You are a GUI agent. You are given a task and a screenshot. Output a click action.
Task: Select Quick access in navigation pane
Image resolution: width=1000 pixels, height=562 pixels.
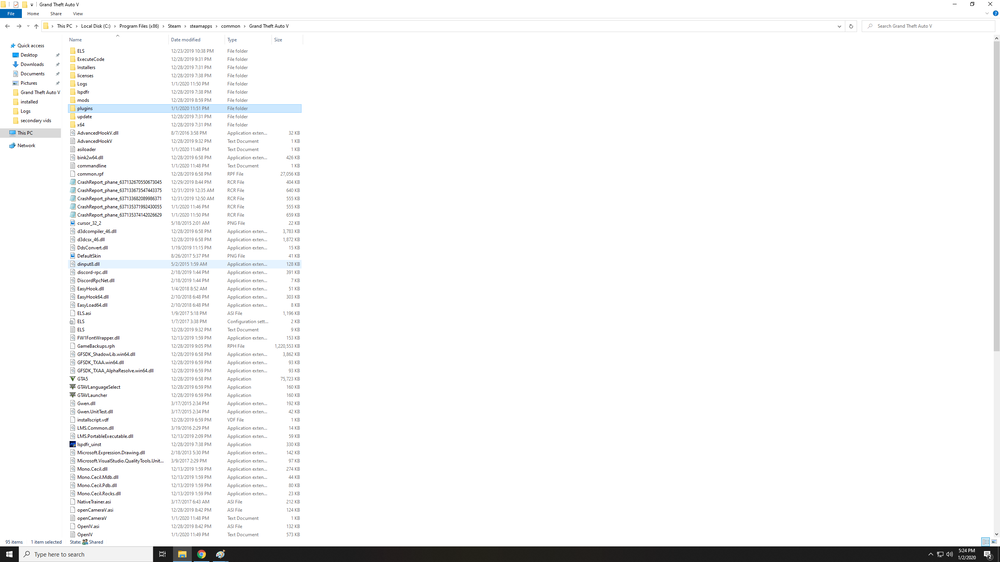pos(31,46)
